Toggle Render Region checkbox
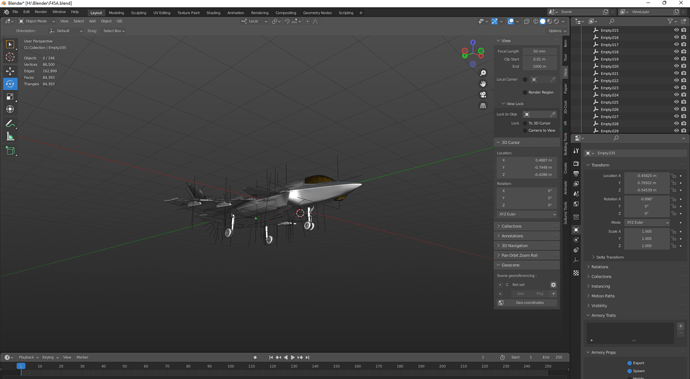 click(x=525, y=92)
